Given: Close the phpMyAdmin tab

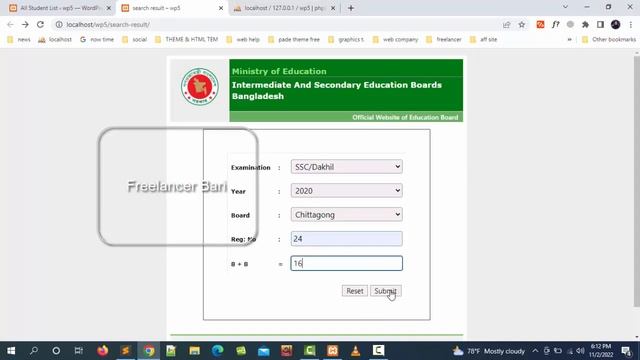Looking at the screenshot, I should (333, 8).
